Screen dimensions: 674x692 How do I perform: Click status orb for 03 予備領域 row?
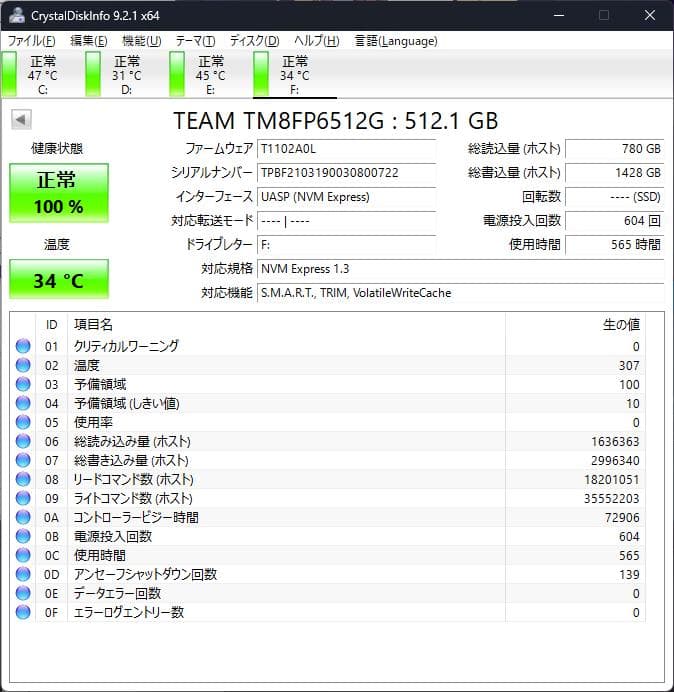pyautogui.click(x=23, y=384)
